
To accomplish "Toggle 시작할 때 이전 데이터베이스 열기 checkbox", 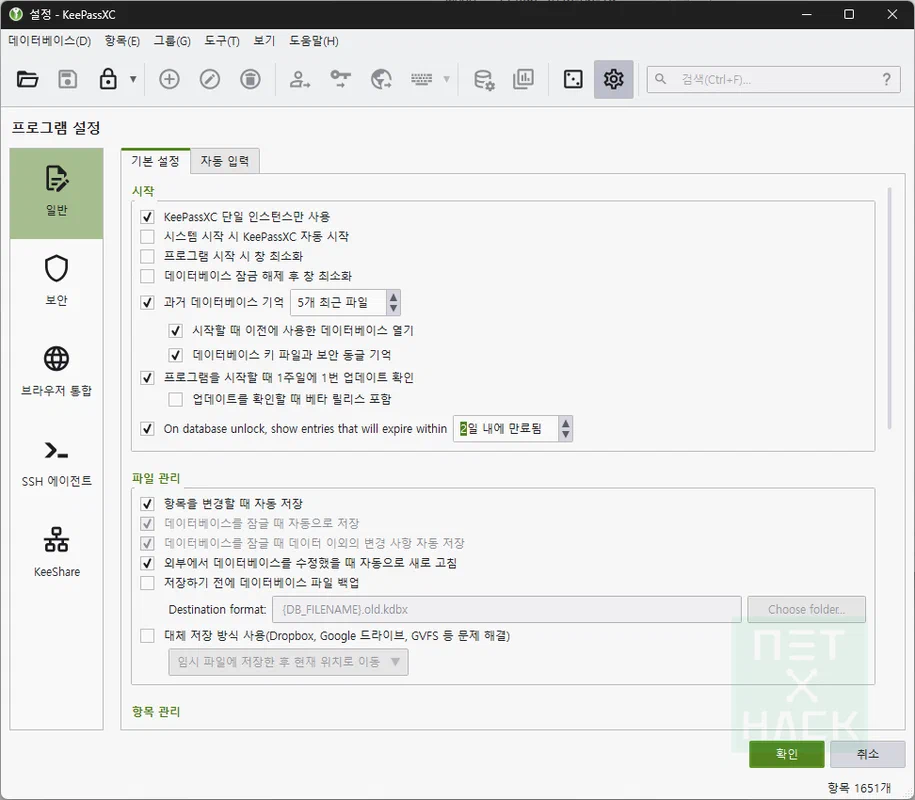I will 175,331.
